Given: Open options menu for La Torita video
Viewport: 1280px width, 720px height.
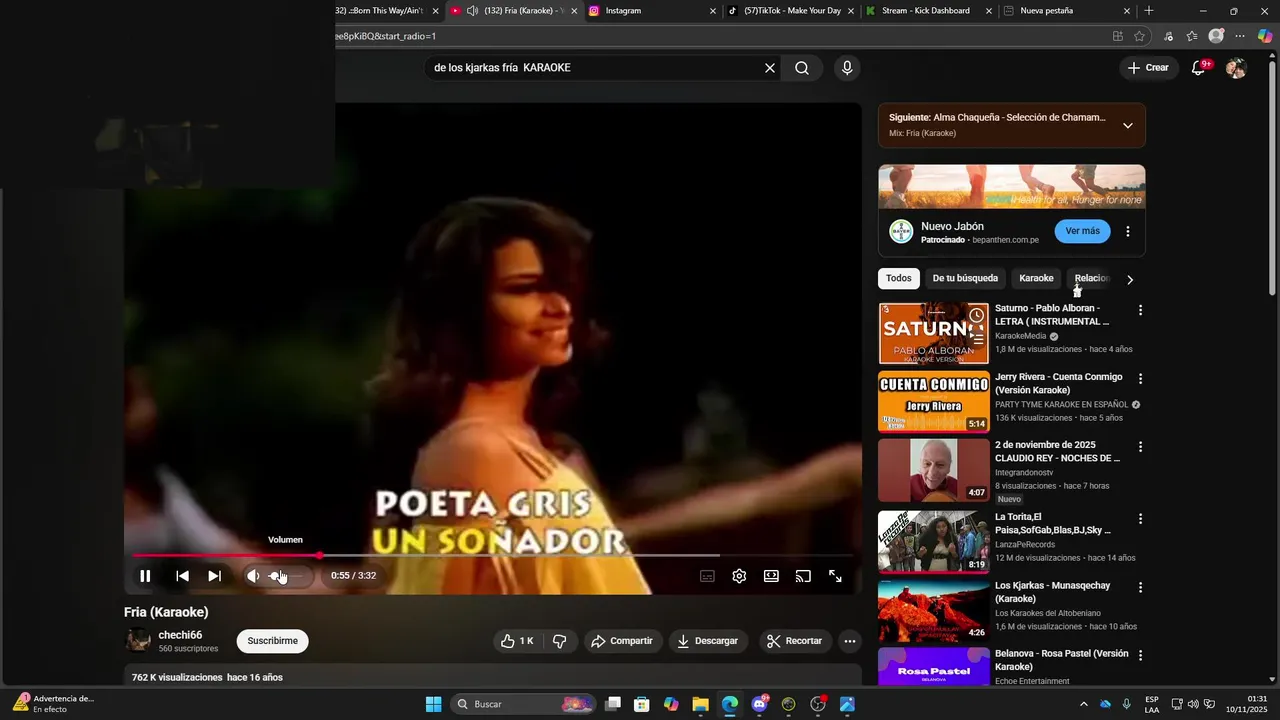Looking at the screenshot, I should point(1140,519).
